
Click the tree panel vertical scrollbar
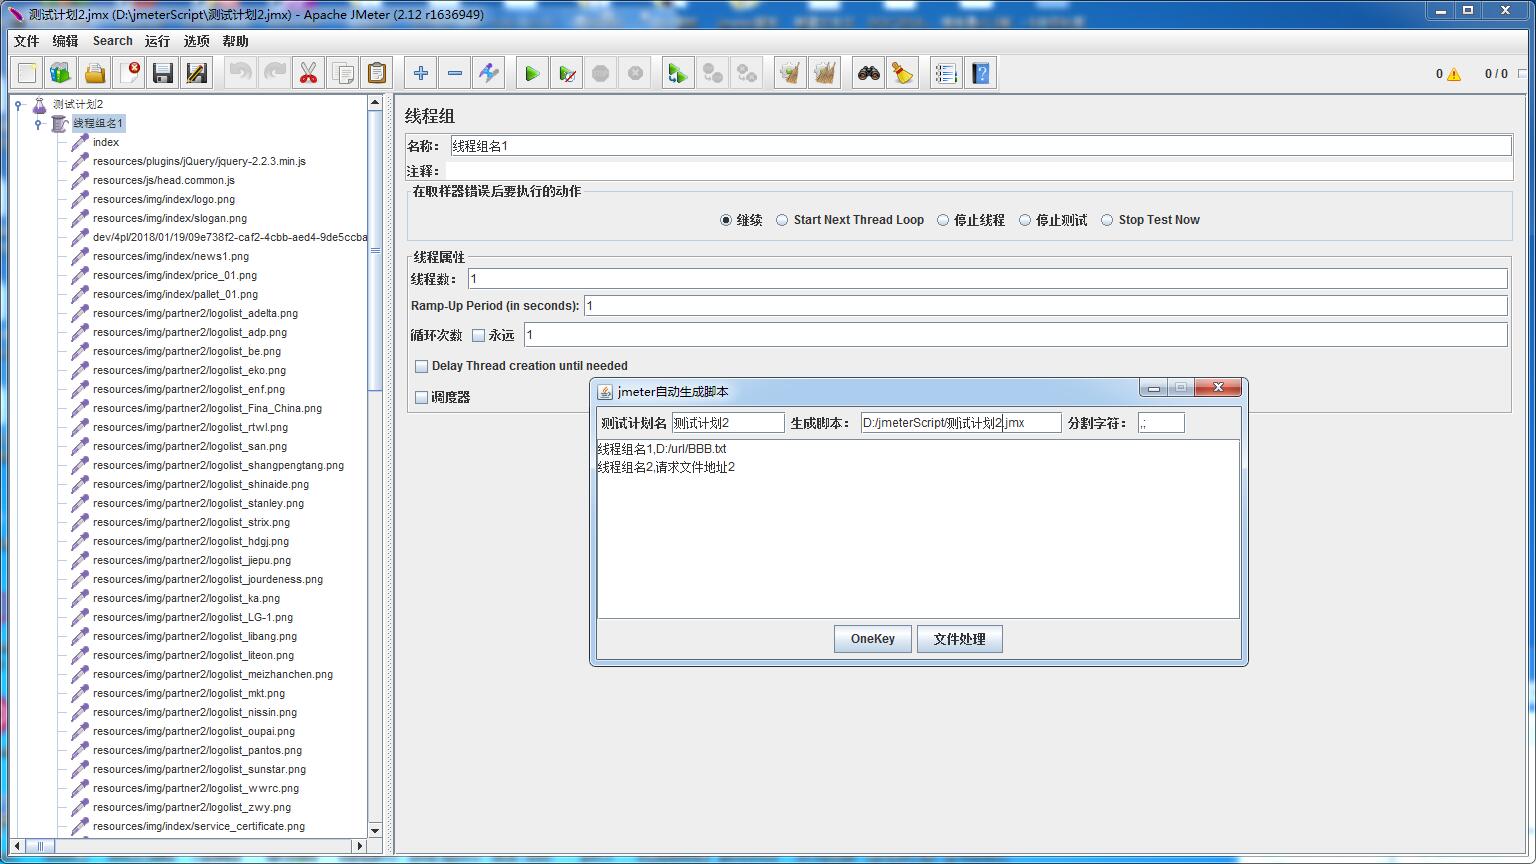click(x=375, y=250)
